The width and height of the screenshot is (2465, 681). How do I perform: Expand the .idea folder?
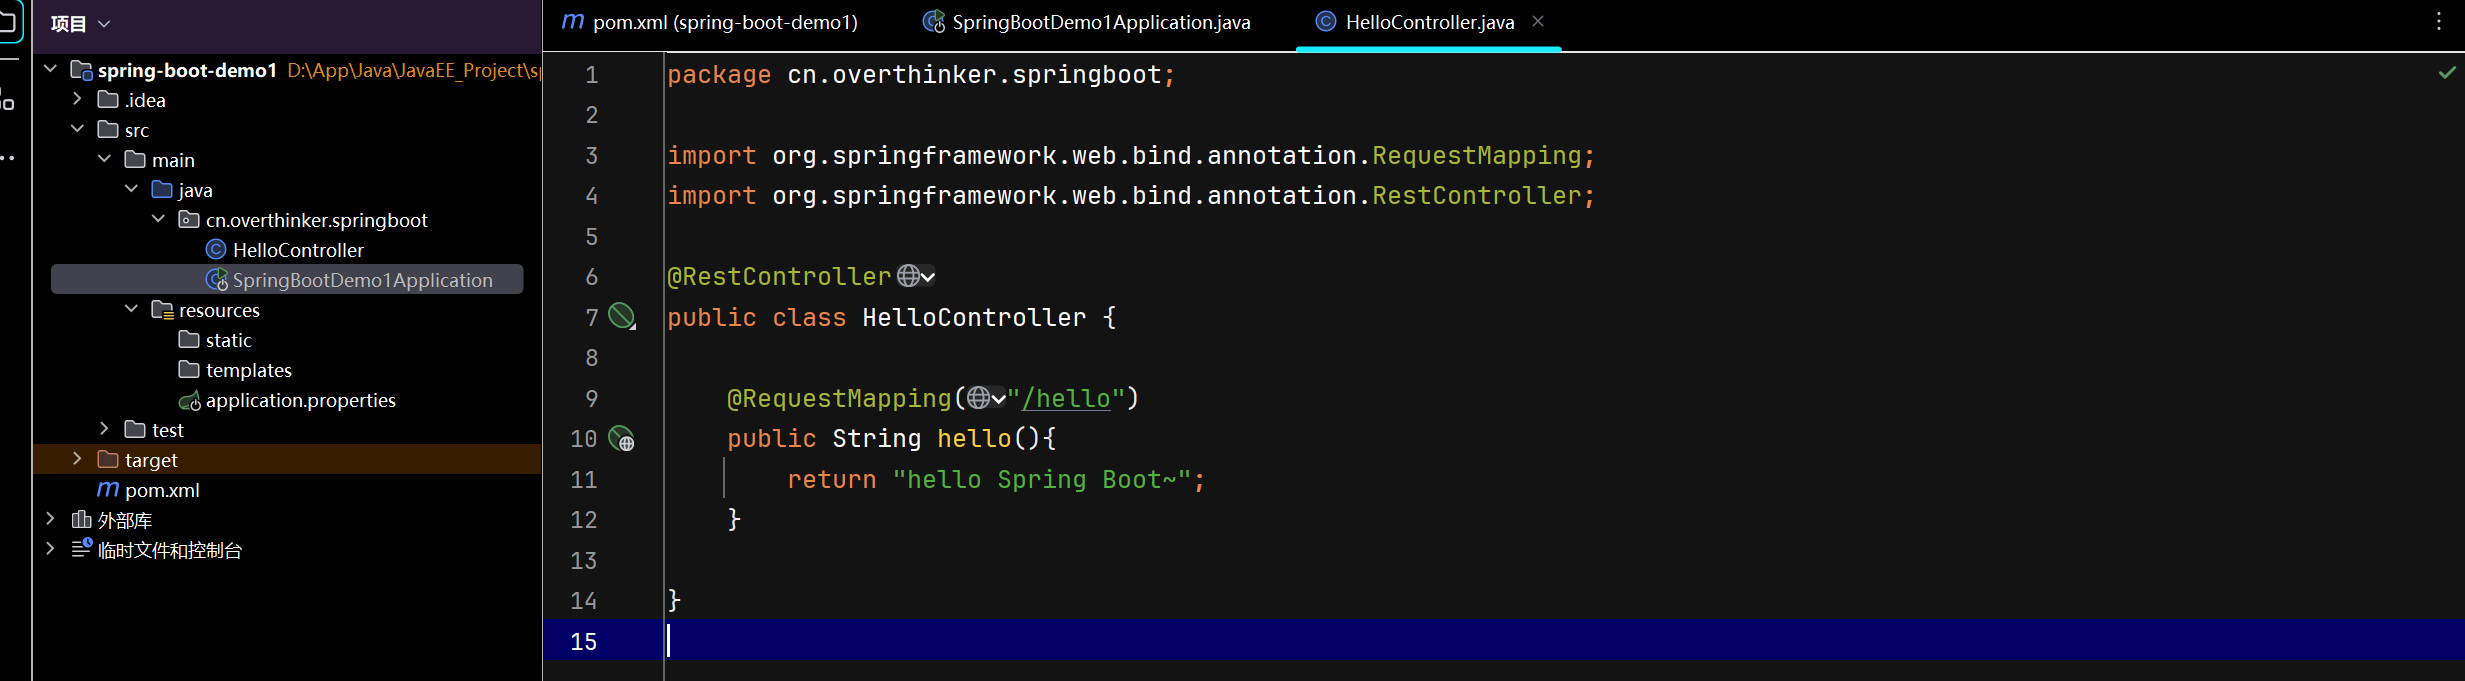[78, 99]
